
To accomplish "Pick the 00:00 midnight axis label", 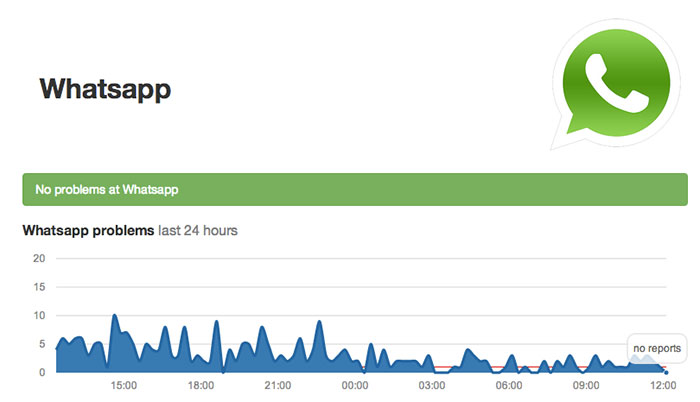I will (x=355, y=385).
